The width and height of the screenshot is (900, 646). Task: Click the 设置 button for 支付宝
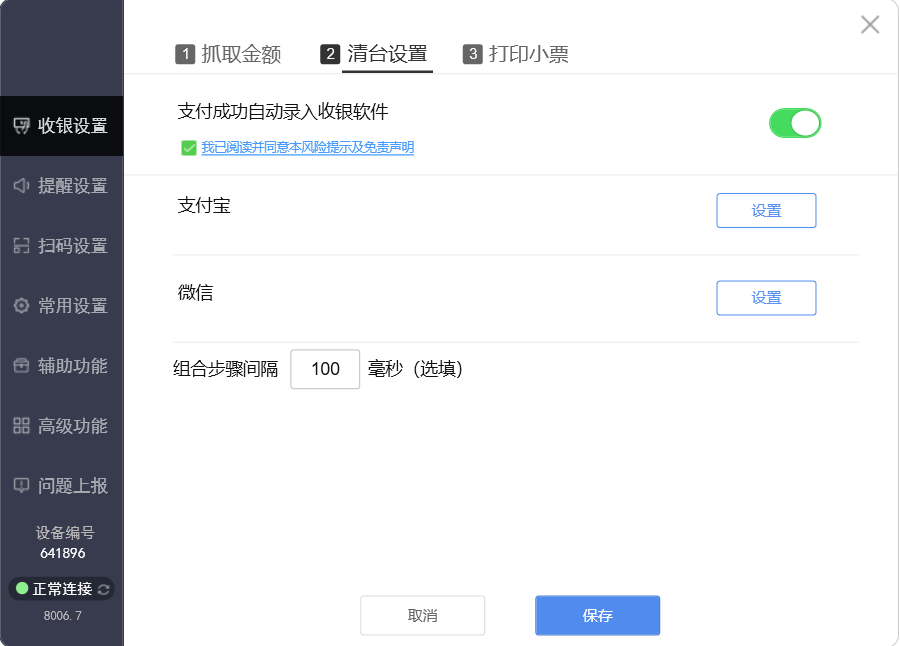(x=766, y=211)
